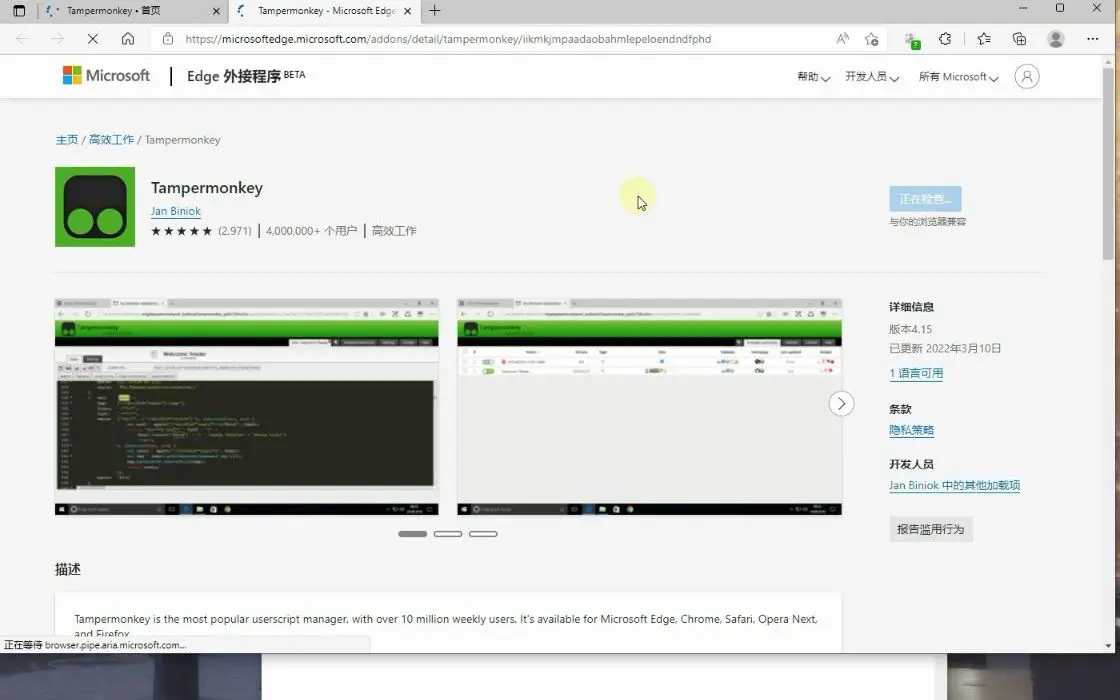Screen dimensions: 1120x700
Task: Go to the browser home page
Action: (128, 39)
